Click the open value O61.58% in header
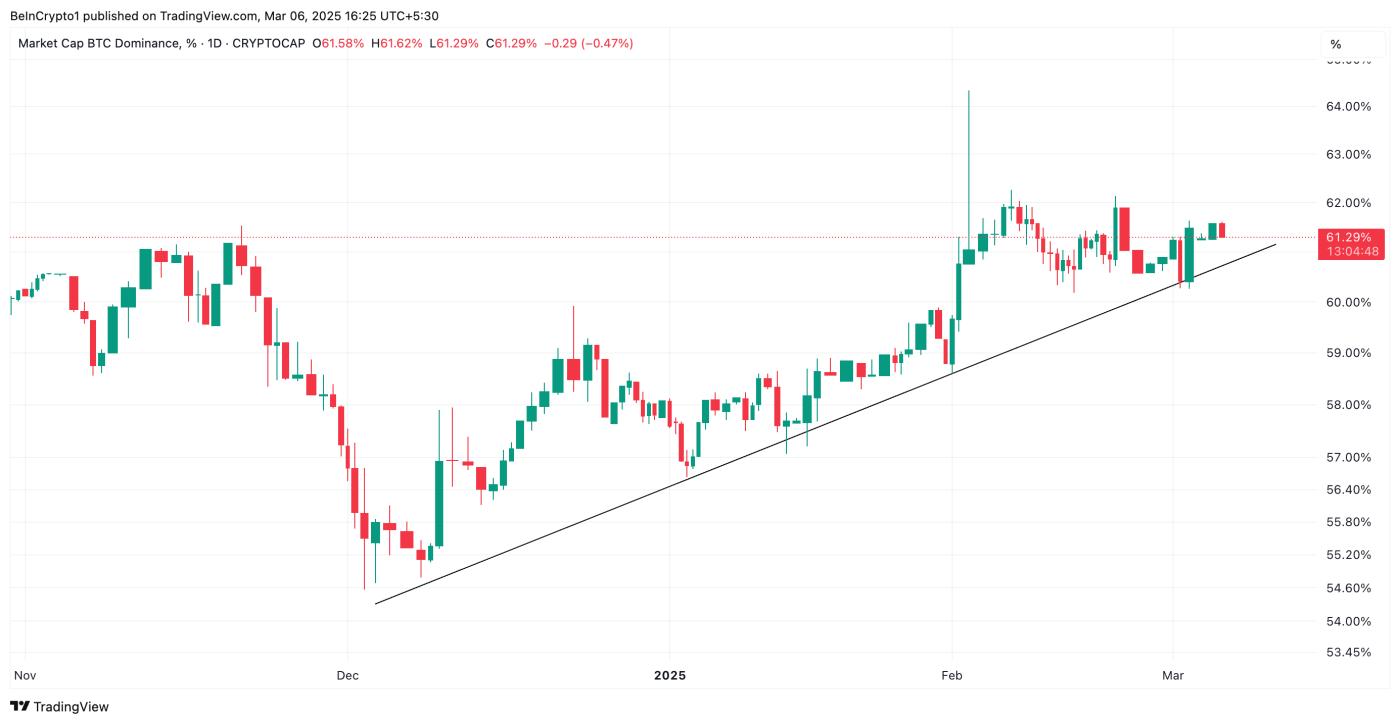The image size is (1400, 724). click(x=339, y=43)
